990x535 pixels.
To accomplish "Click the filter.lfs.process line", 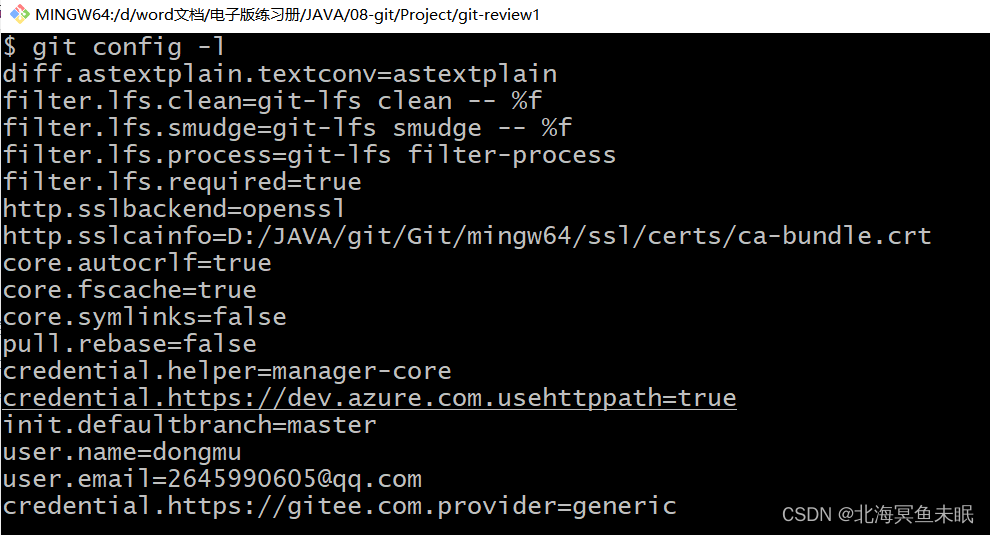I will click(309, 155).
